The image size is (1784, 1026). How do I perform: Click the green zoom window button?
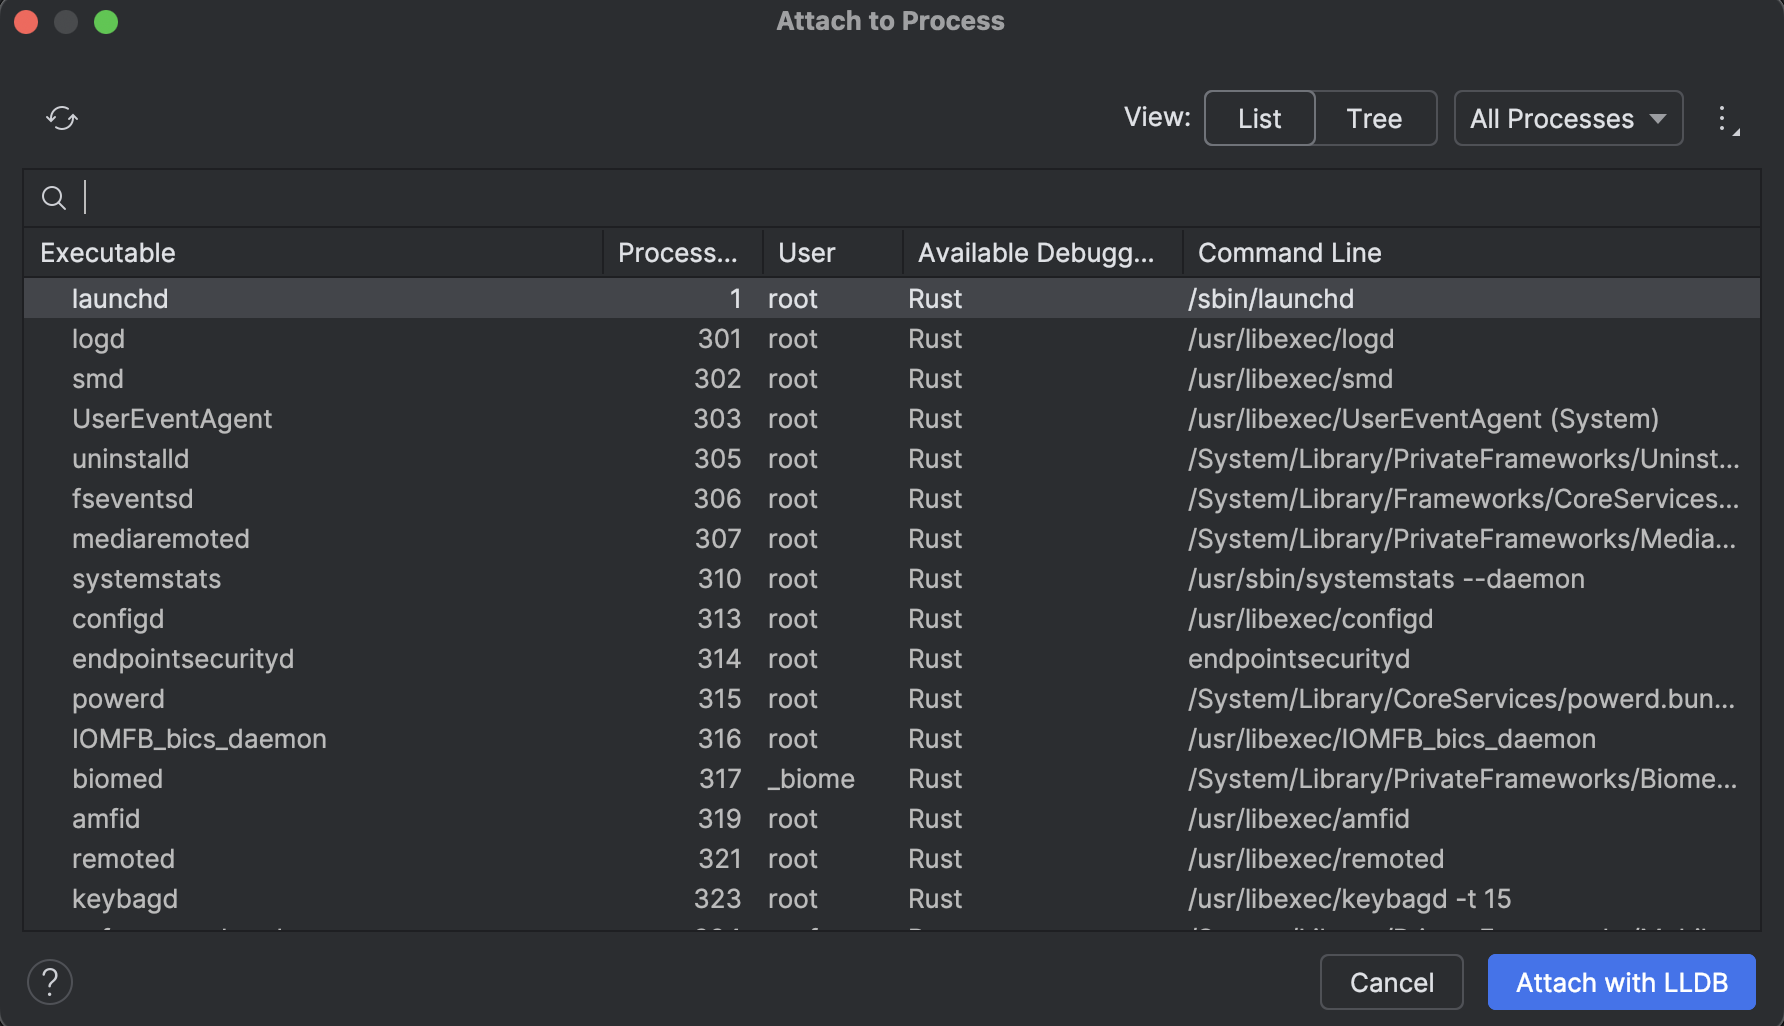(x=105, y=20)
